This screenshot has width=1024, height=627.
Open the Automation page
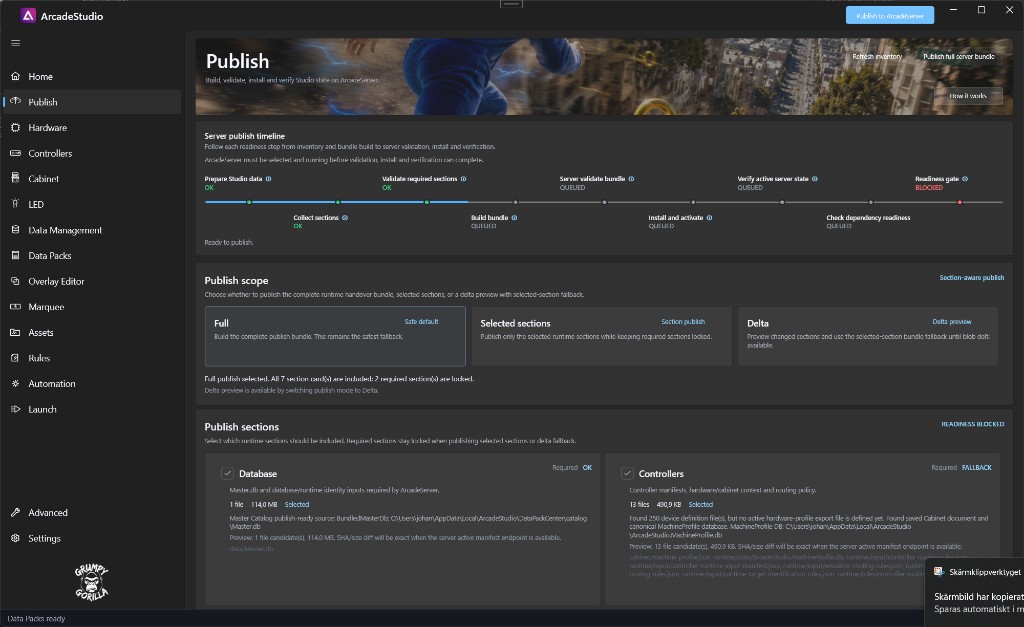(x=91, y=383)
